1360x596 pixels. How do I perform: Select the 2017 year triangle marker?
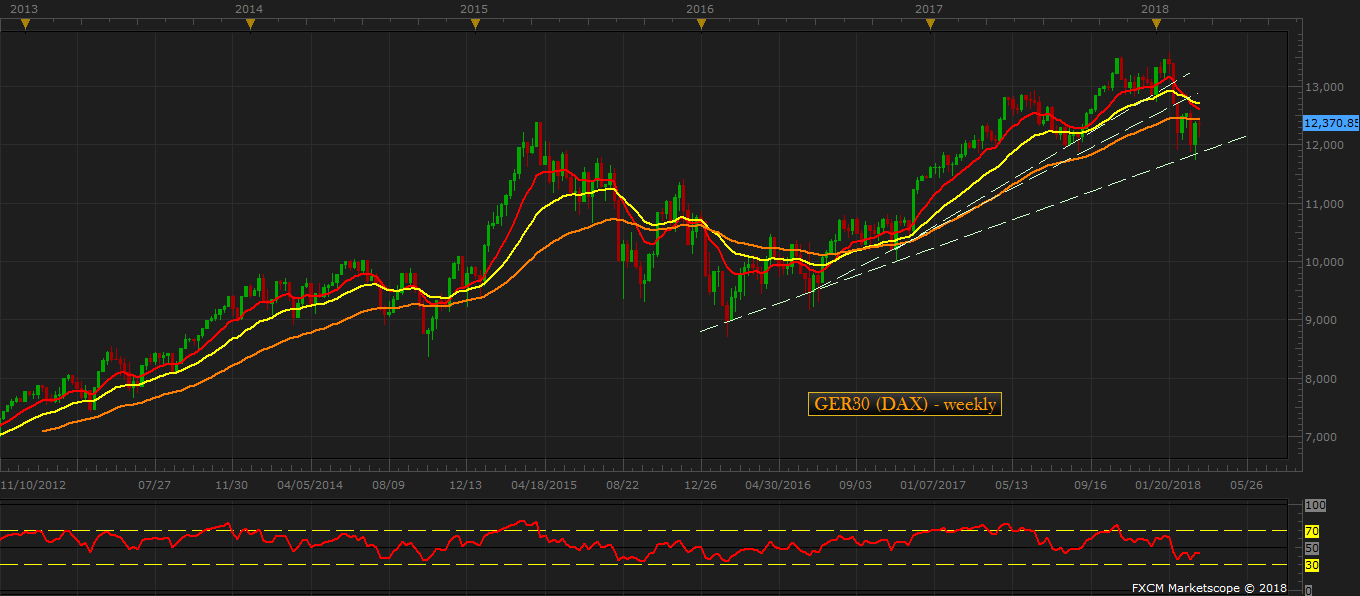pyautogui.click(x=930, y=25)
